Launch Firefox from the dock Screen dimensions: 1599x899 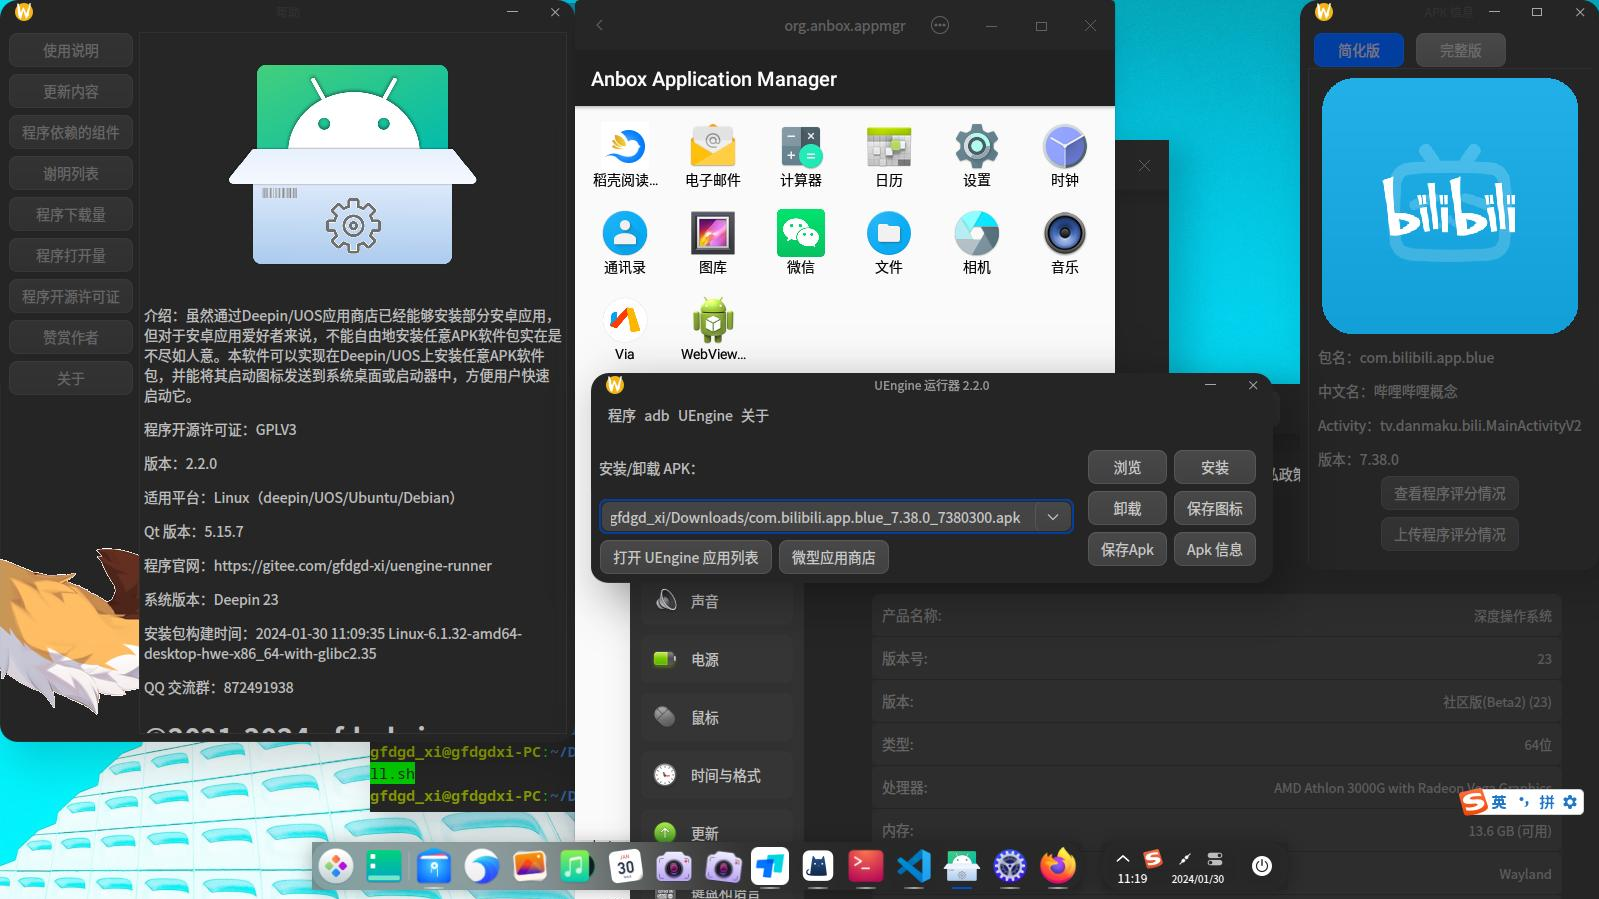point(1058,866)
